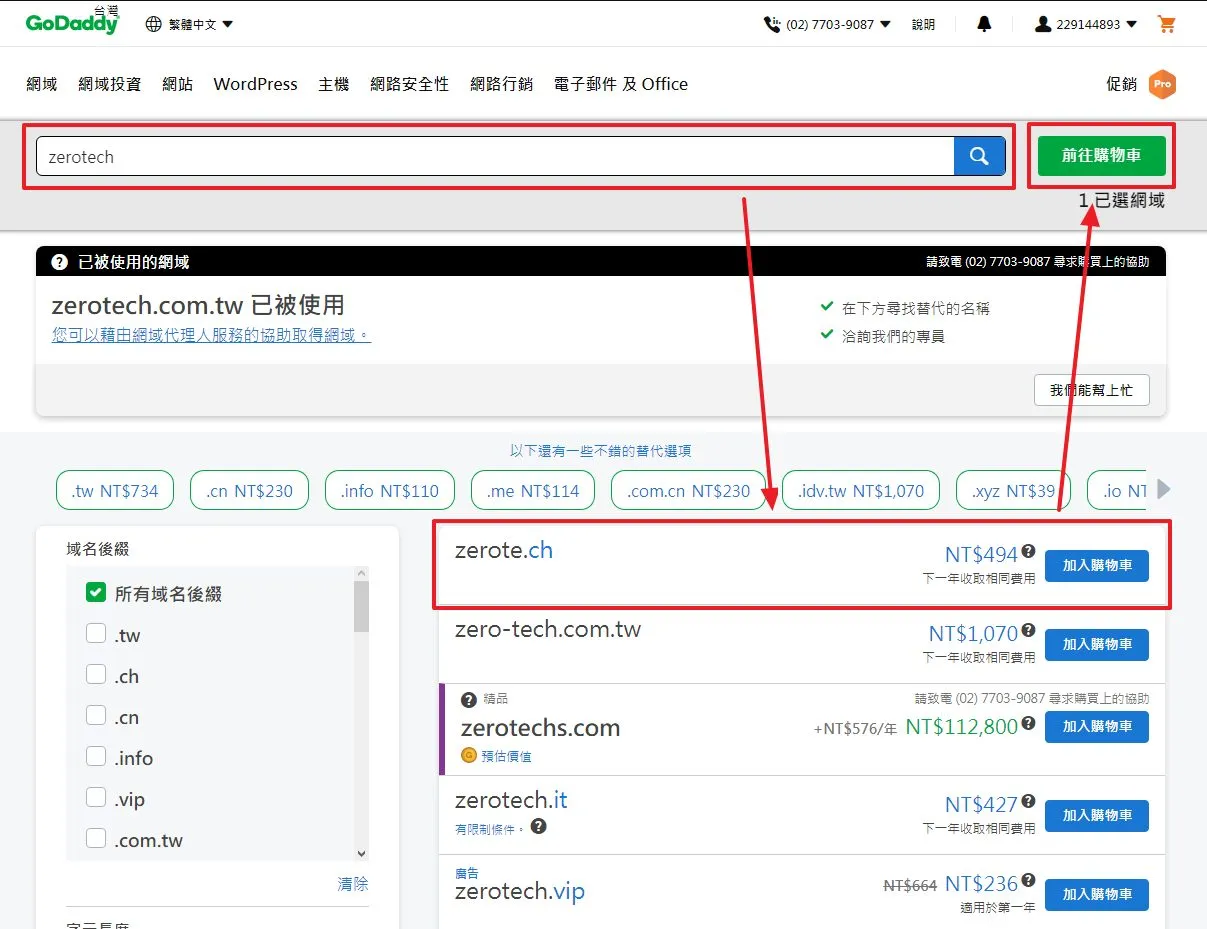Click the question mark icon beside 精品
Image resolution: width=1207 pixels, height=929 pixels.
(468, 699)
